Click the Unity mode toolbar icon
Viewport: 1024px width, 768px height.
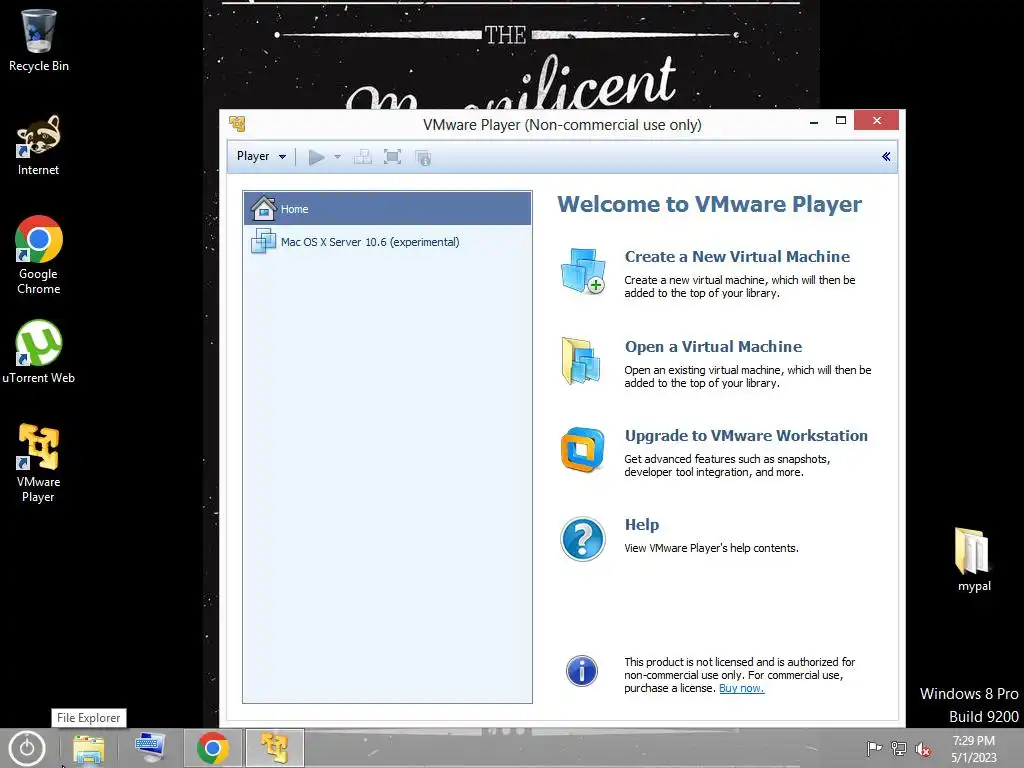coord(423,157)
